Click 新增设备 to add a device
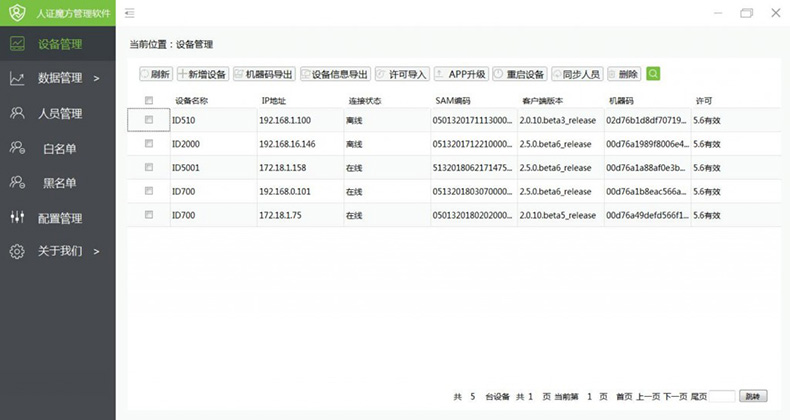The image size is (790, 420). [x=202, y=74]
